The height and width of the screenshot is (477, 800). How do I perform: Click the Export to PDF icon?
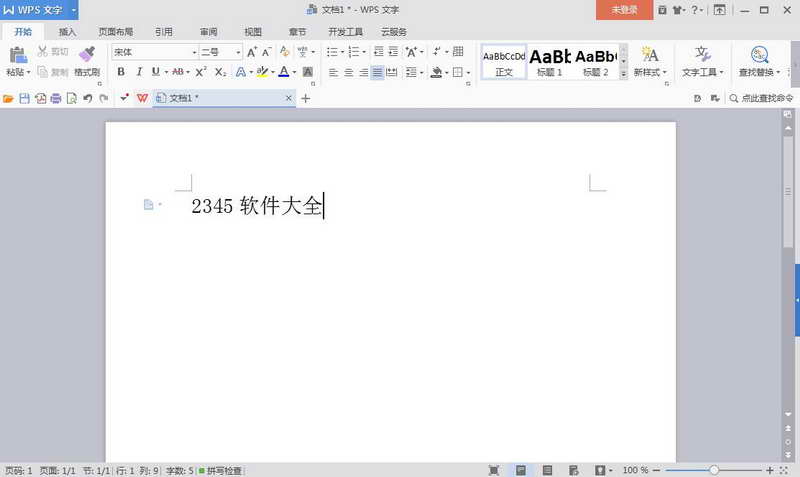[40, 98]
